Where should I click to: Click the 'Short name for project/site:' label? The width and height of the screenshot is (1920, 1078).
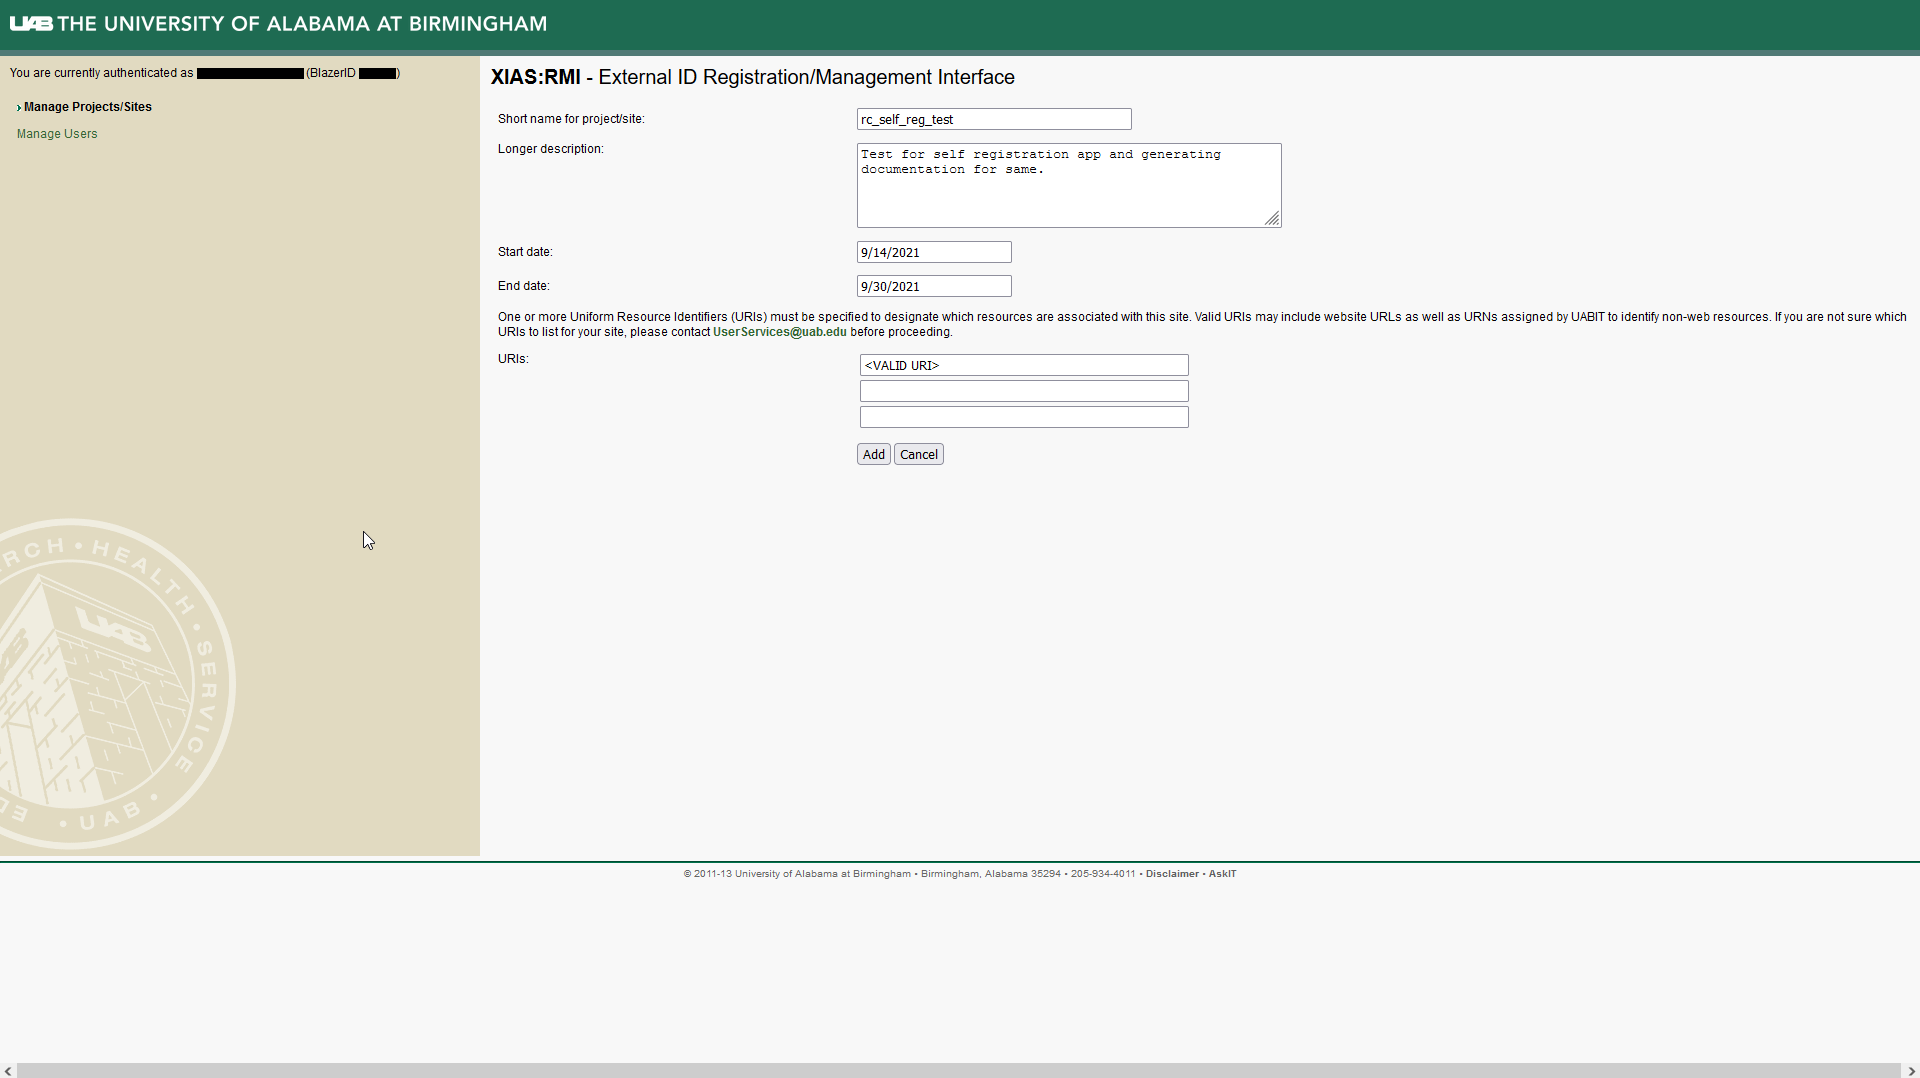click(x=571, y=119)
